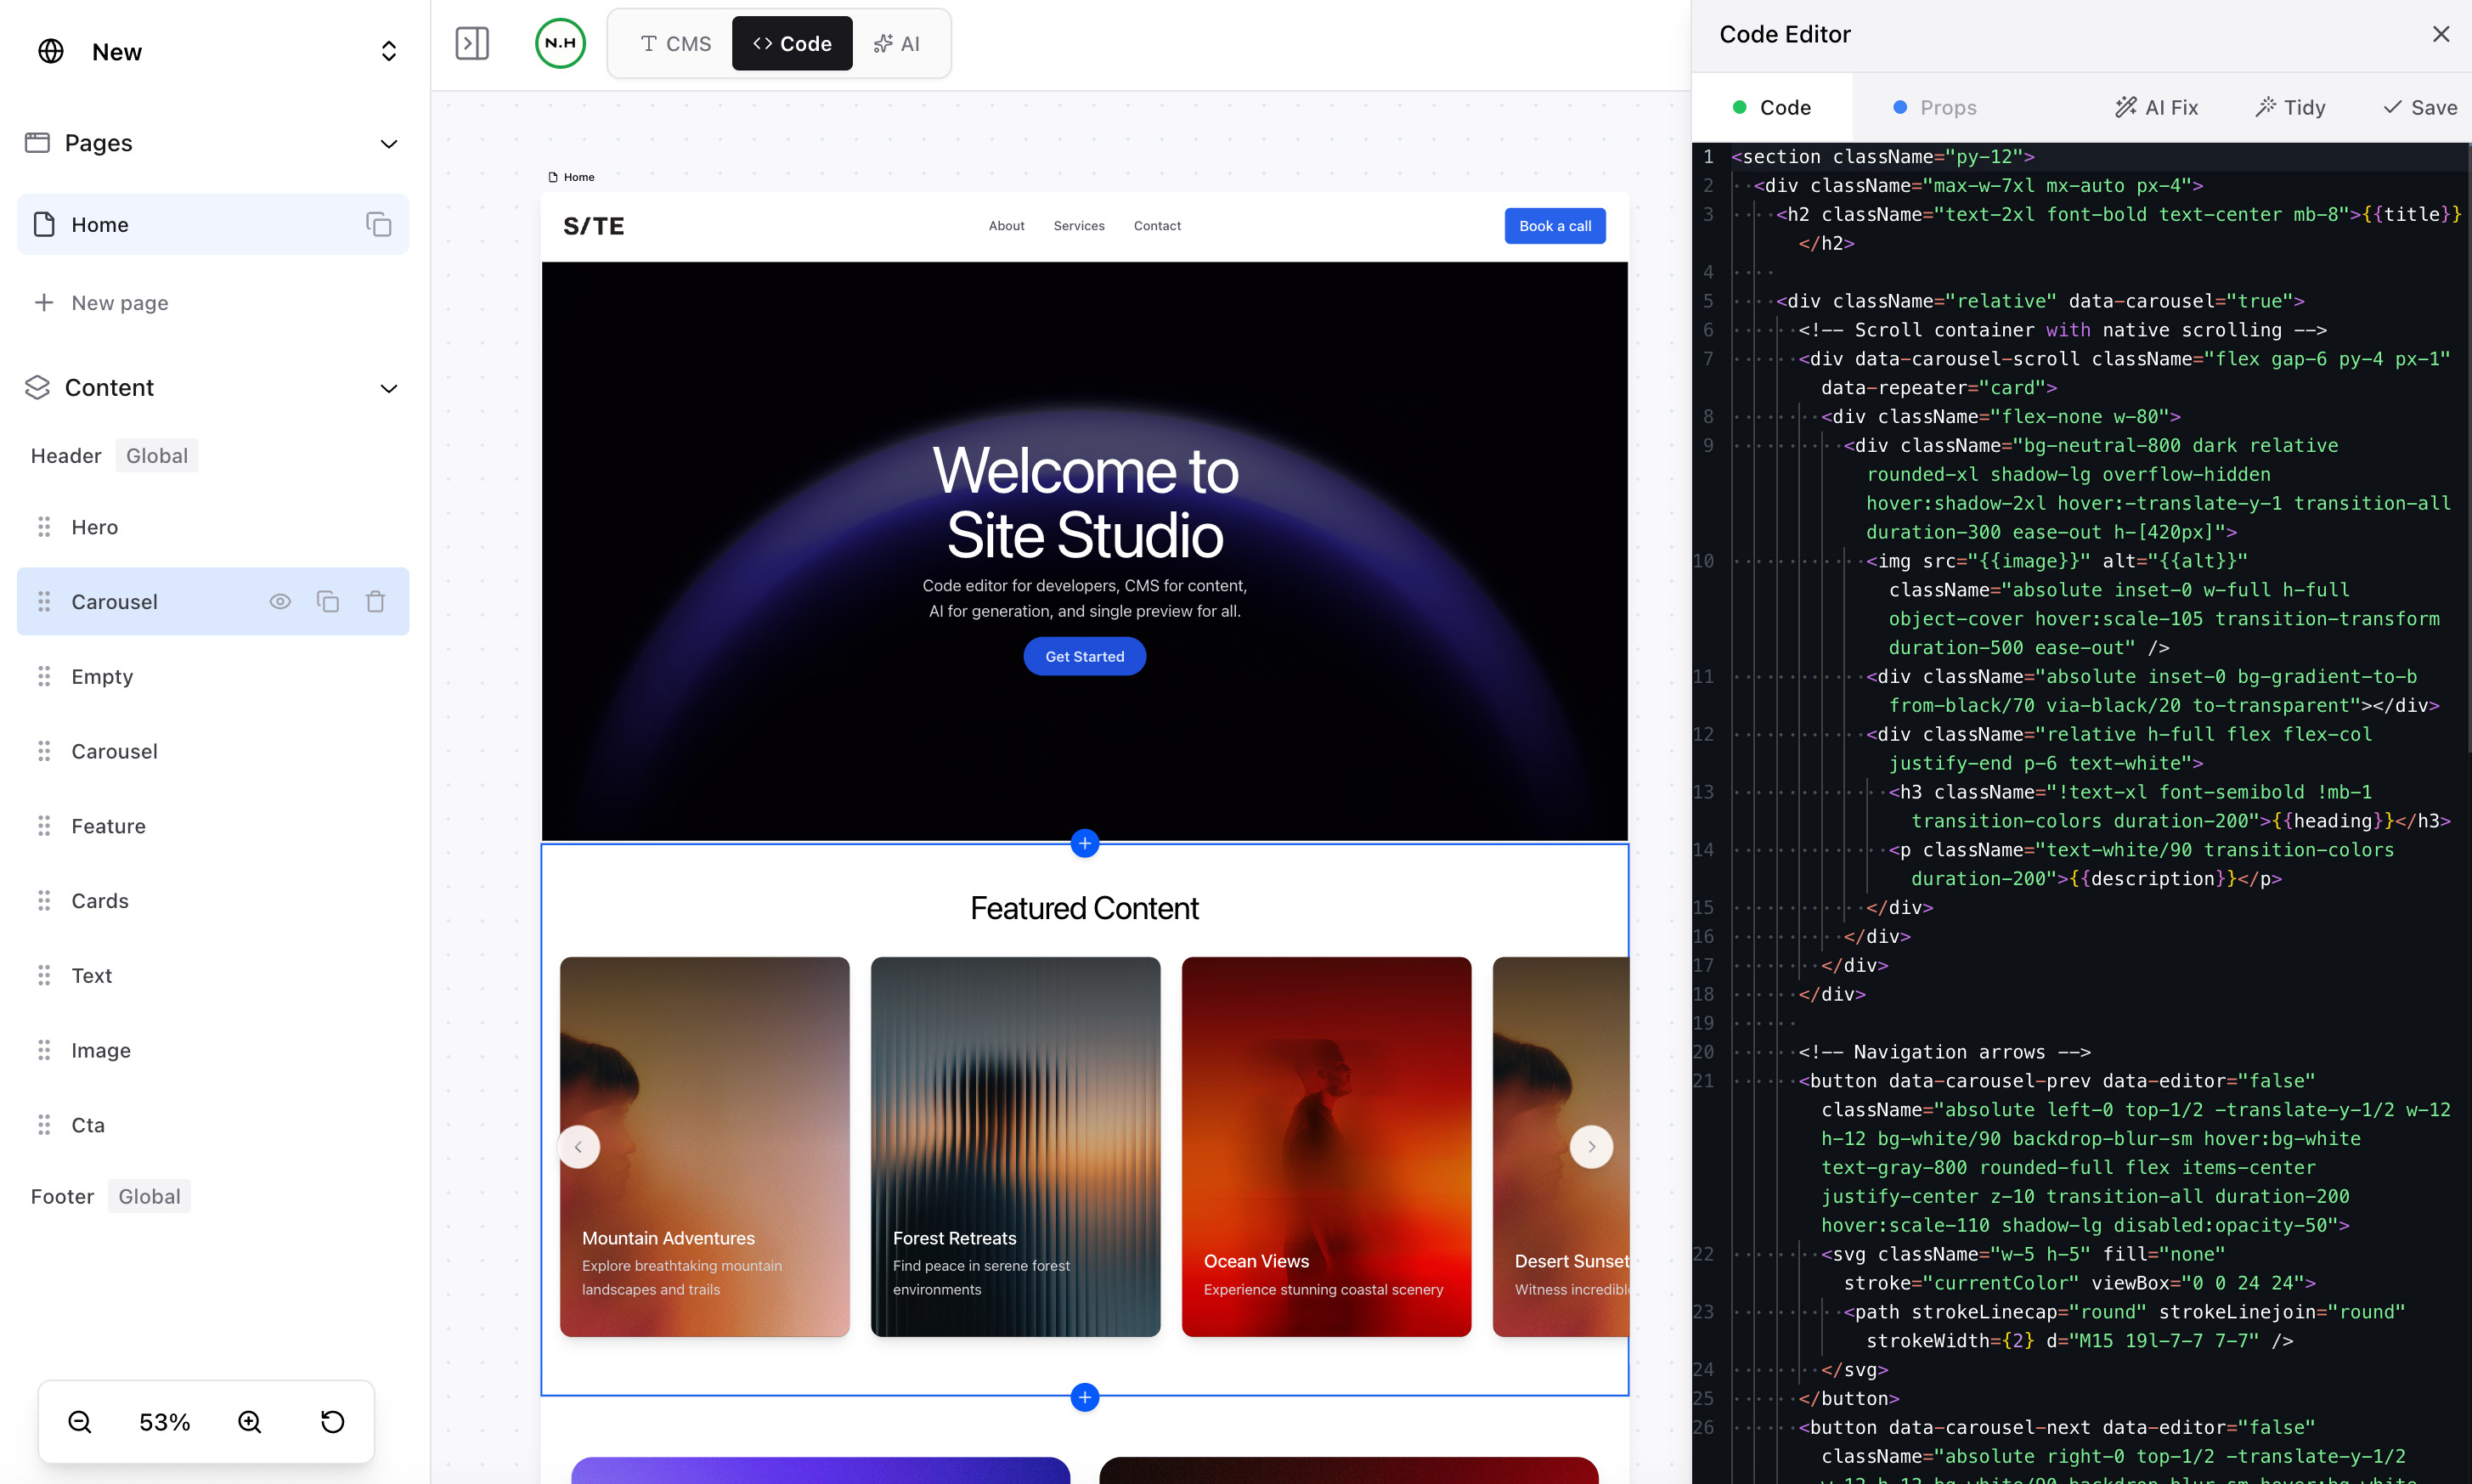Open the New site switcher dropdown

click(x=389, y=51)
